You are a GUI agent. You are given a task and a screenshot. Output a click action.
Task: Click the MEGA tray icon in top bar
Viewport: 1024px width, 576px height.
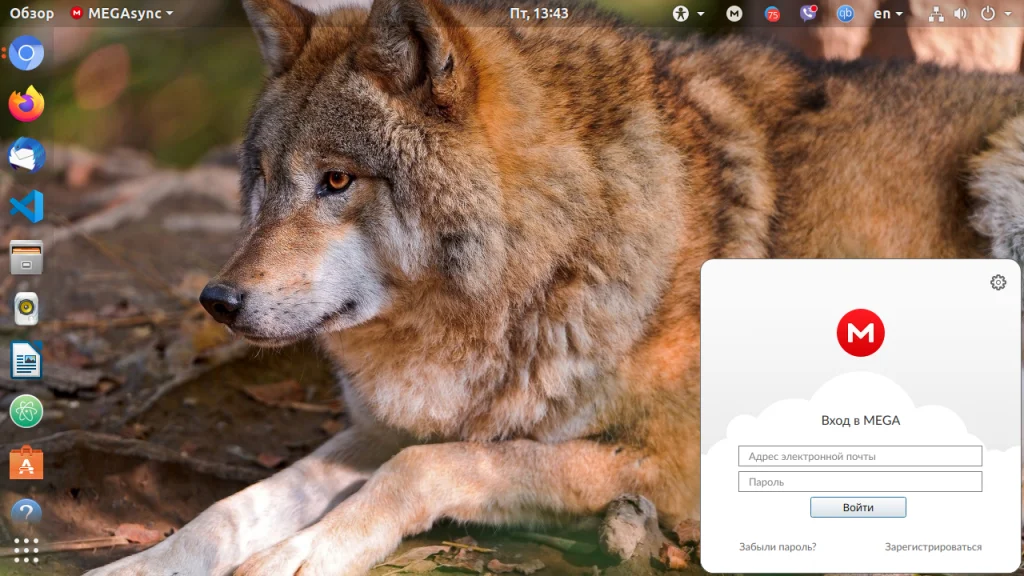coord(735,14)
